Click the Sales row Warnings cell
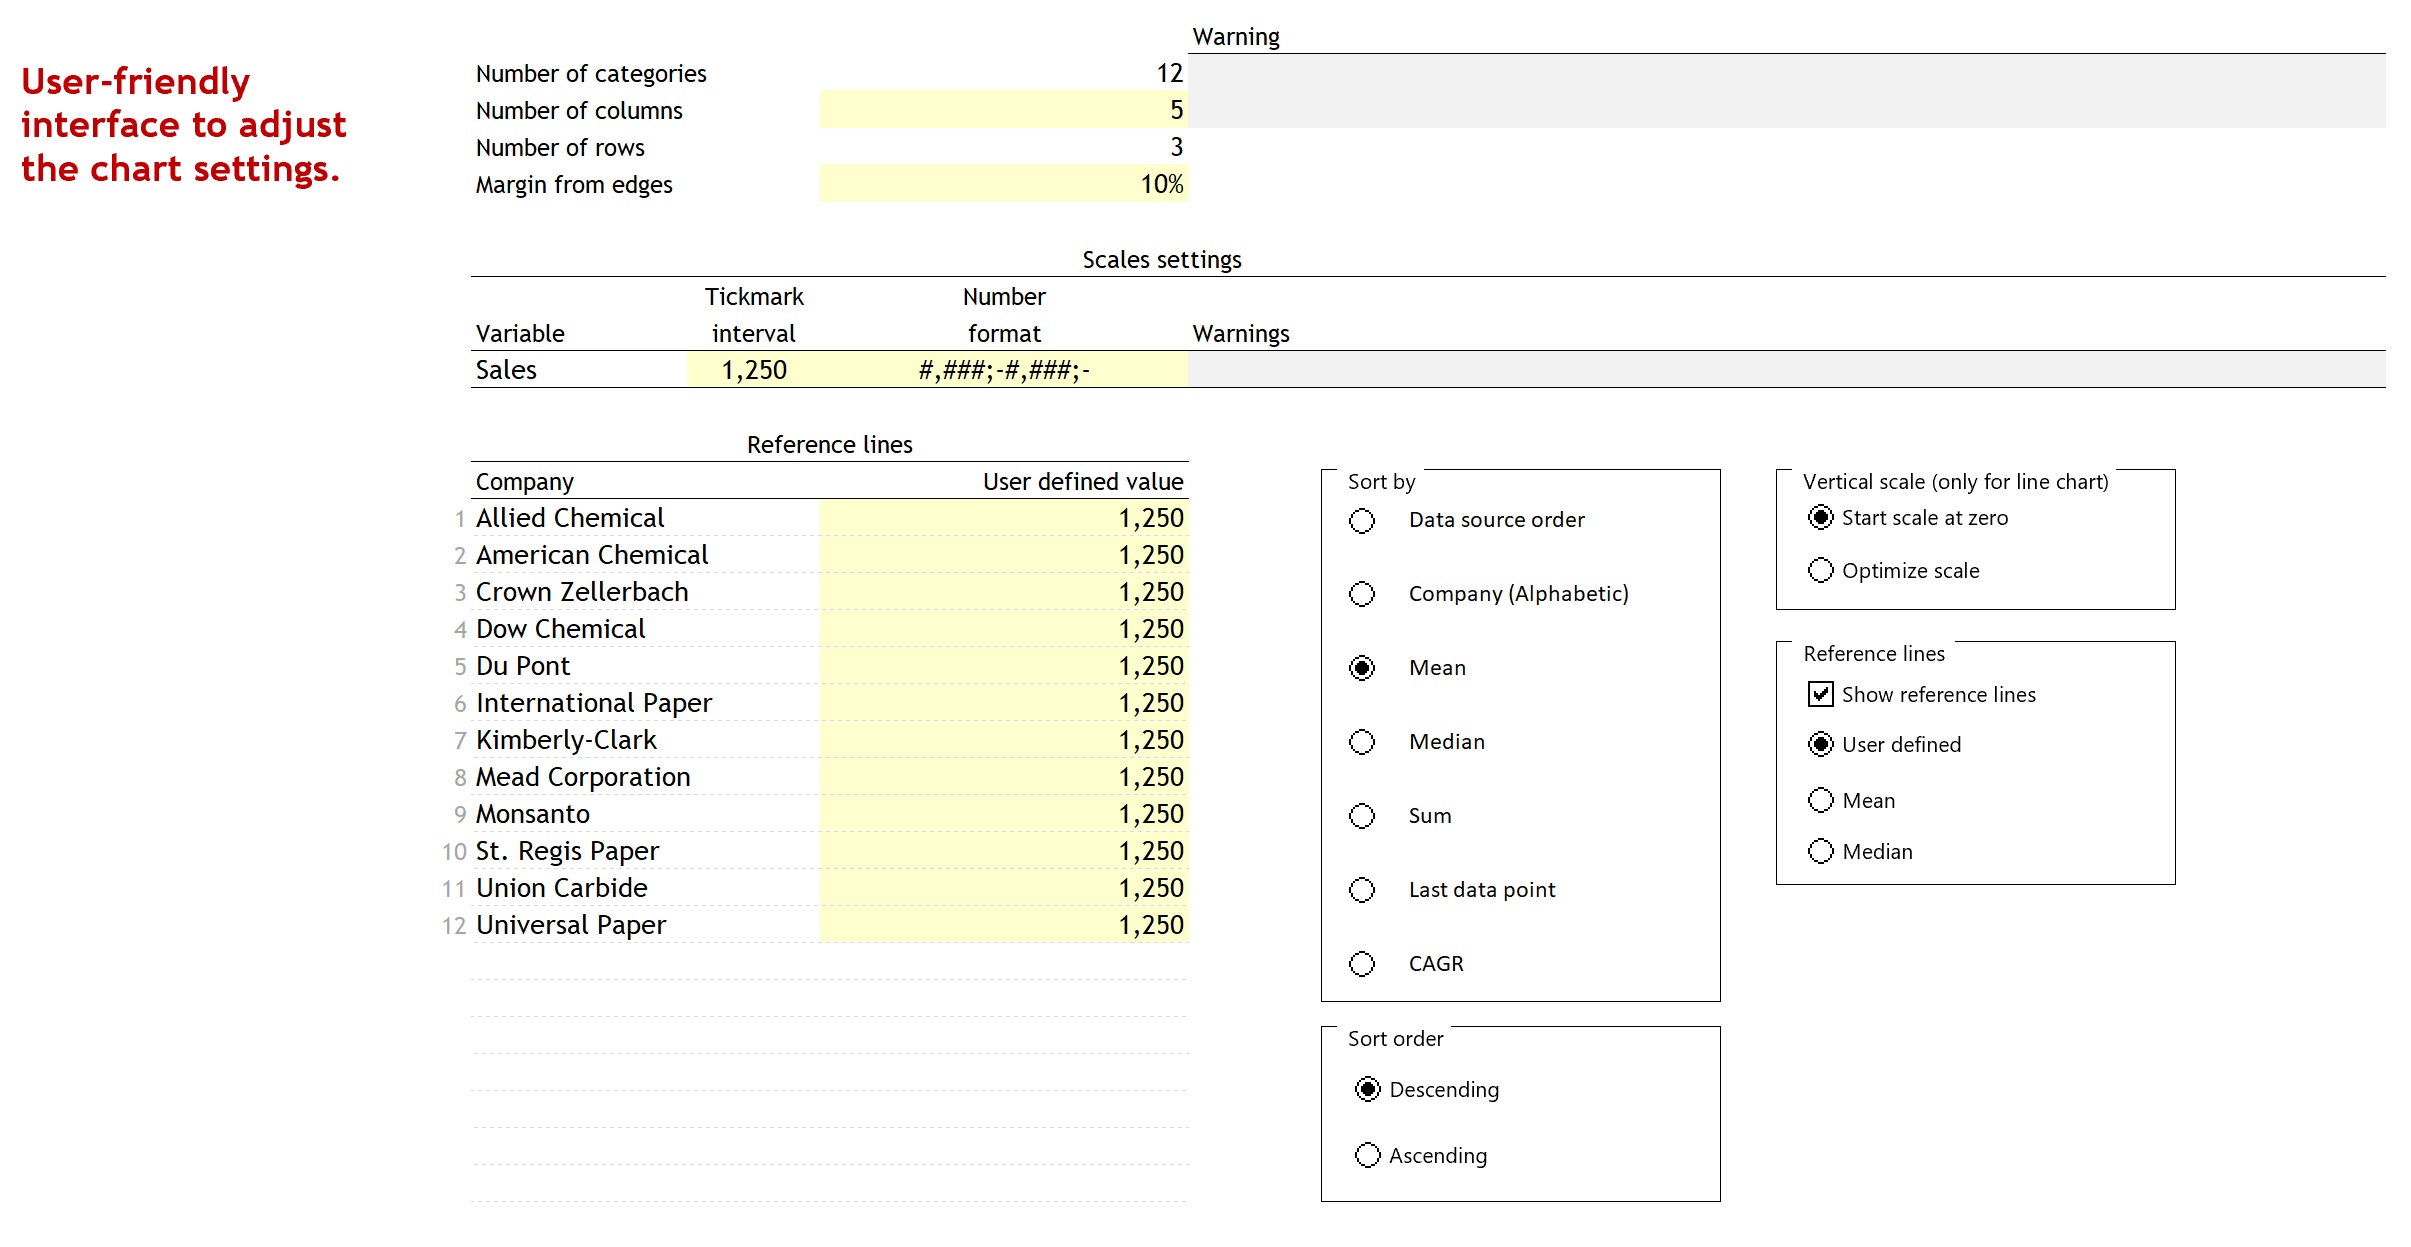Image resolution: width=2411 pixels, height=1247 pixels. coord(1786,370)
